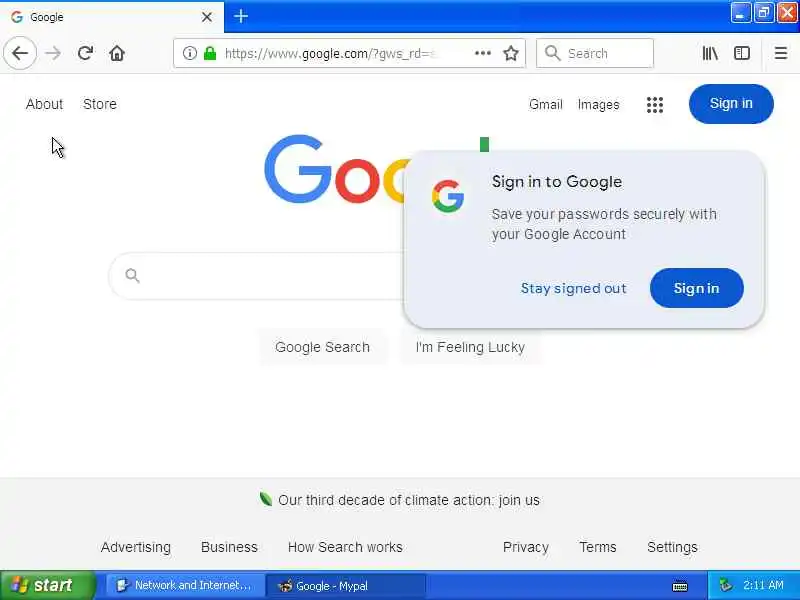
Task: Select the Google tab
Action: point(112,17)
